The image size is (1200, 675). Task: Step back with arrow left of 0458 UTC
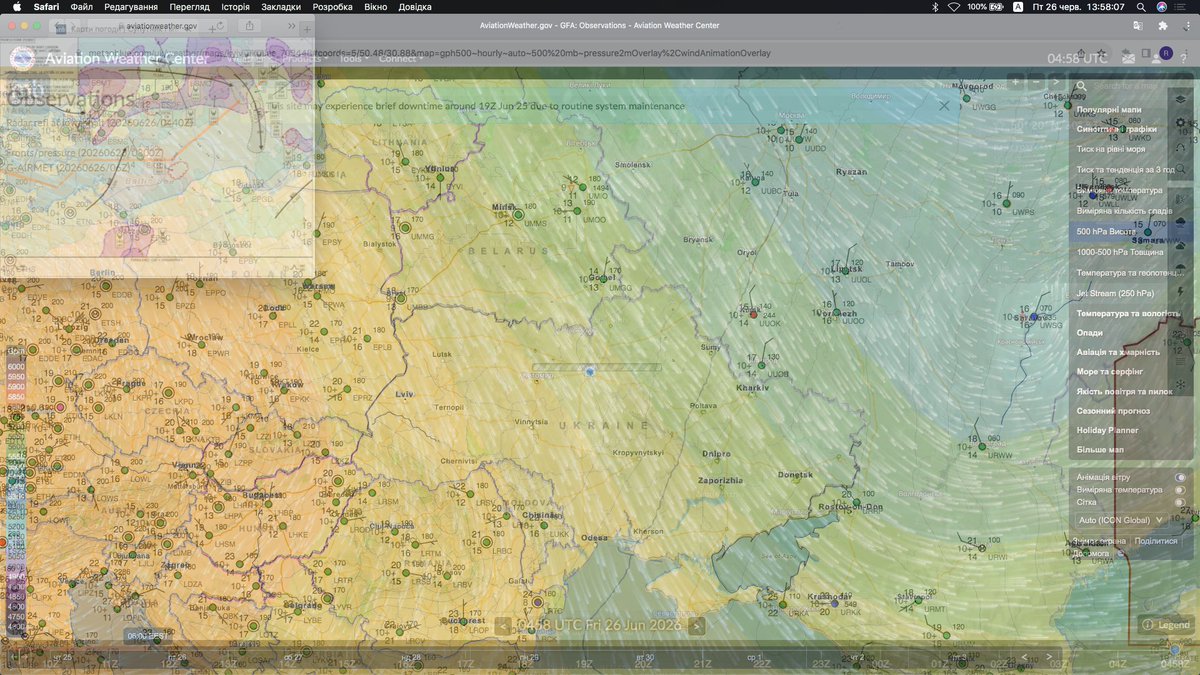tap(504, 625)
